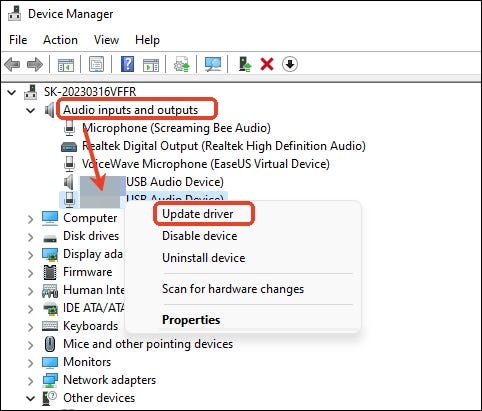Select Mice and other pointing devices

click(148, 344)
